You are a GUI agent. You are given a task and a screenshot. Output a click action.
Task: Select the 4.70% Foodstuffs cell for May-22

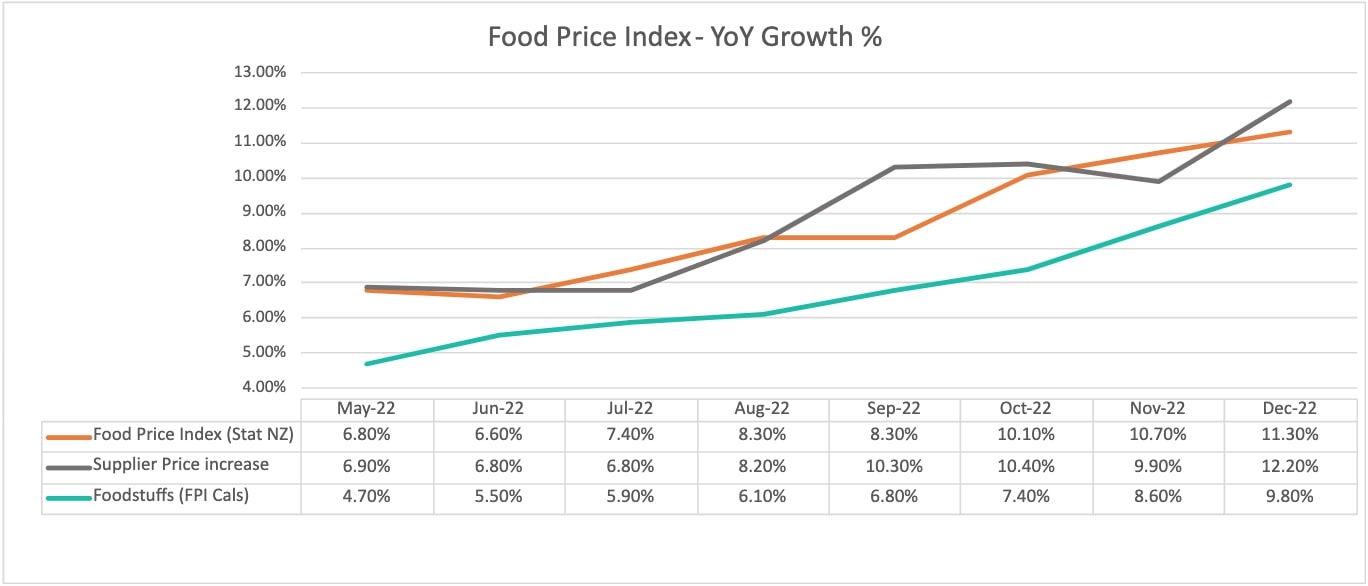click(367, 495)
